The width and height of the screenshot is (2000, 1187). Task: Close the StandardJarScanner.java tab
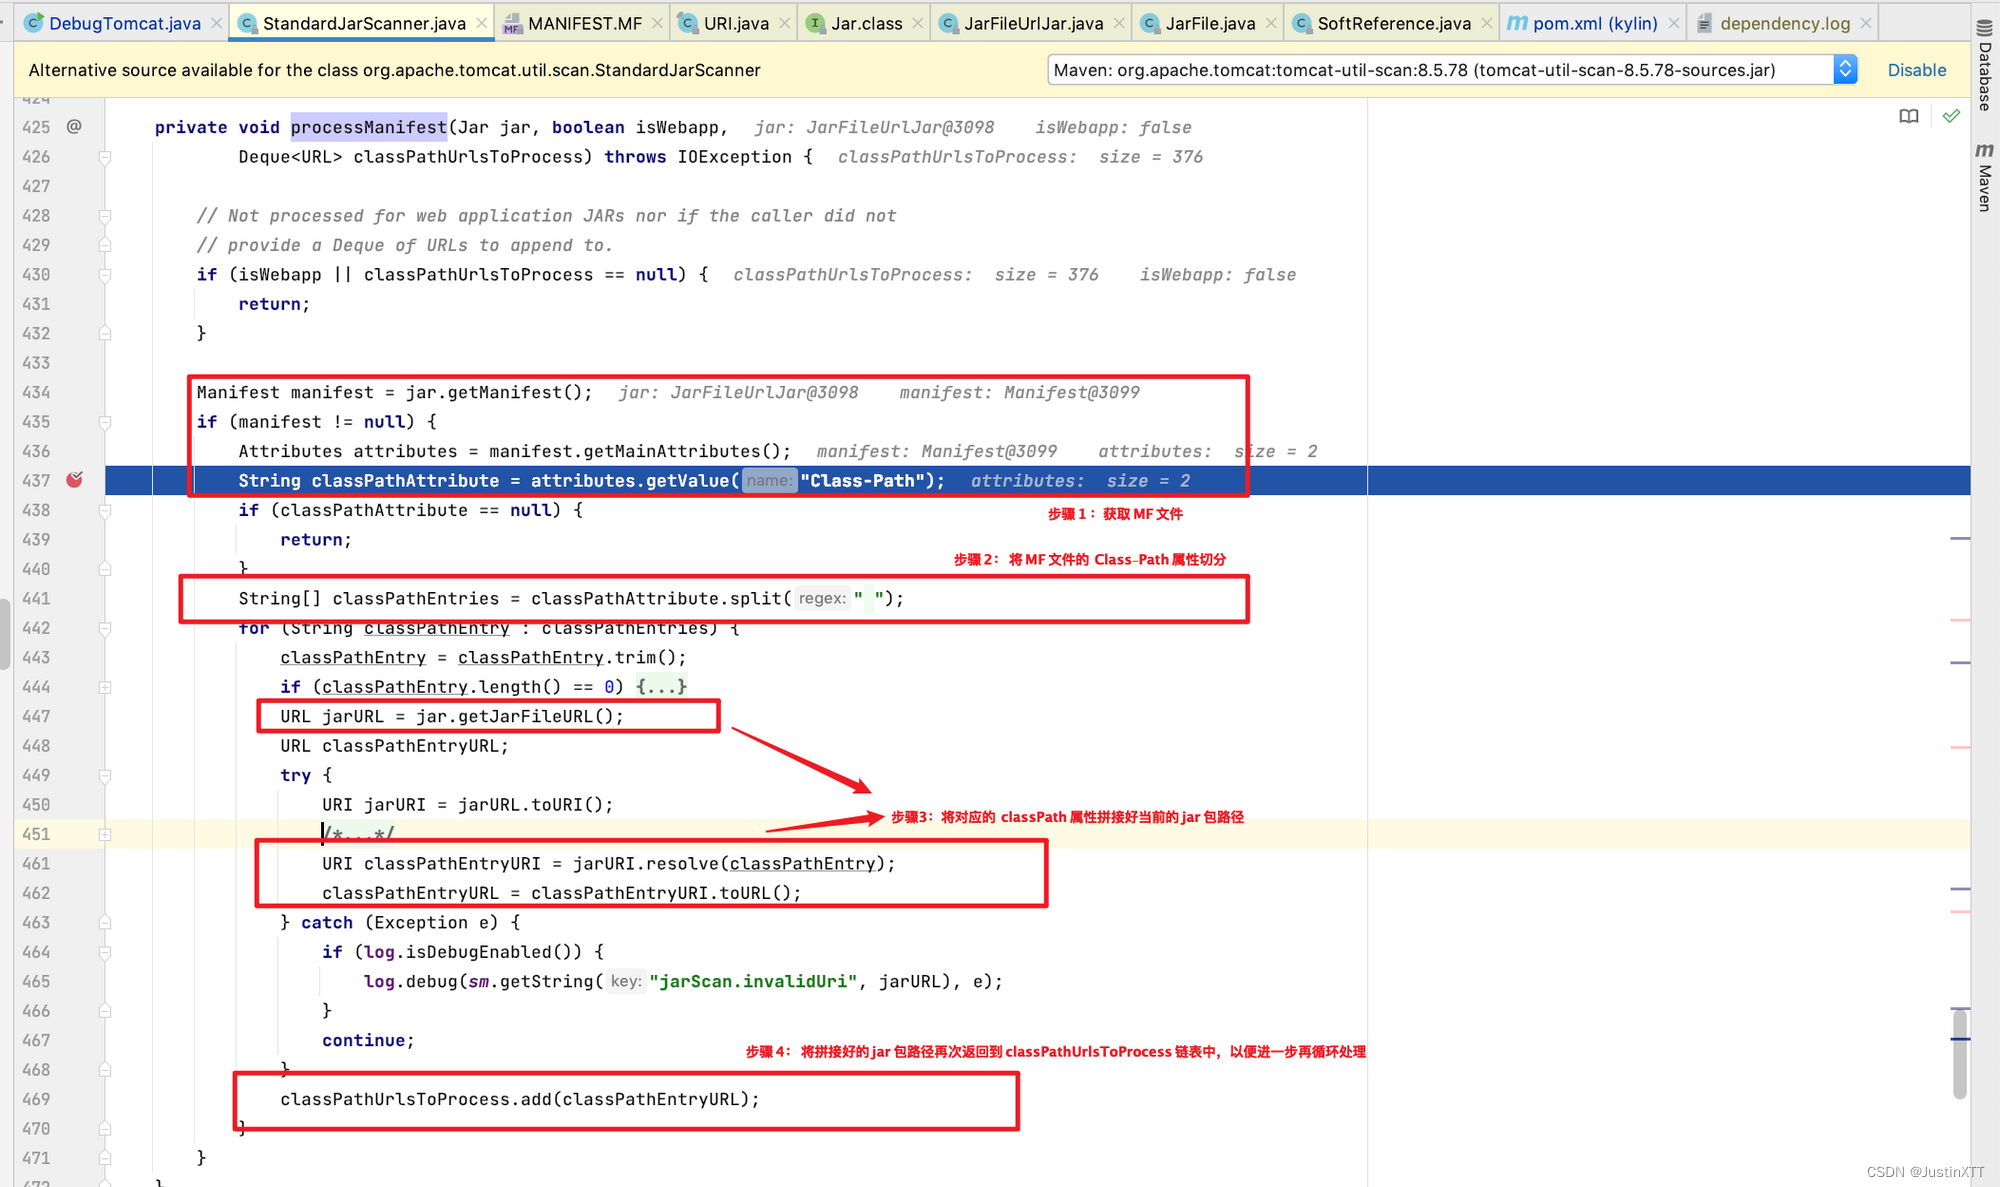[482, 23]
